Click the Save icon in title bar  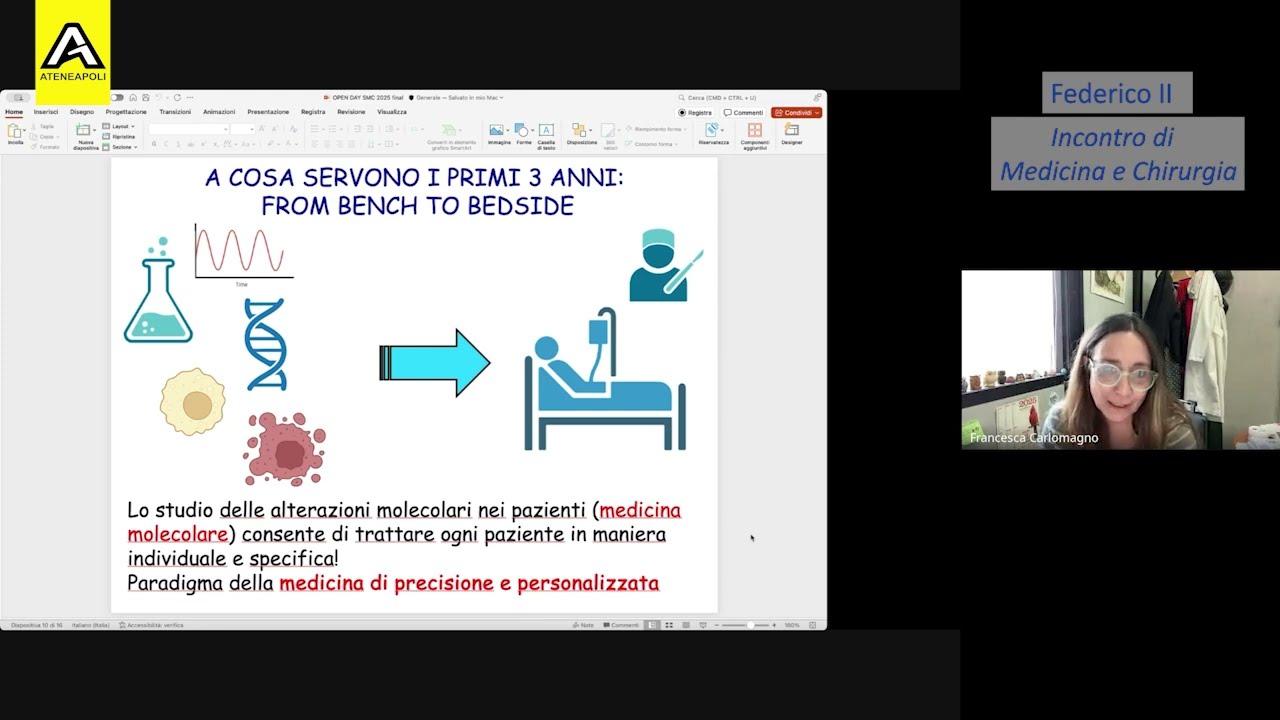pos(145,98)
